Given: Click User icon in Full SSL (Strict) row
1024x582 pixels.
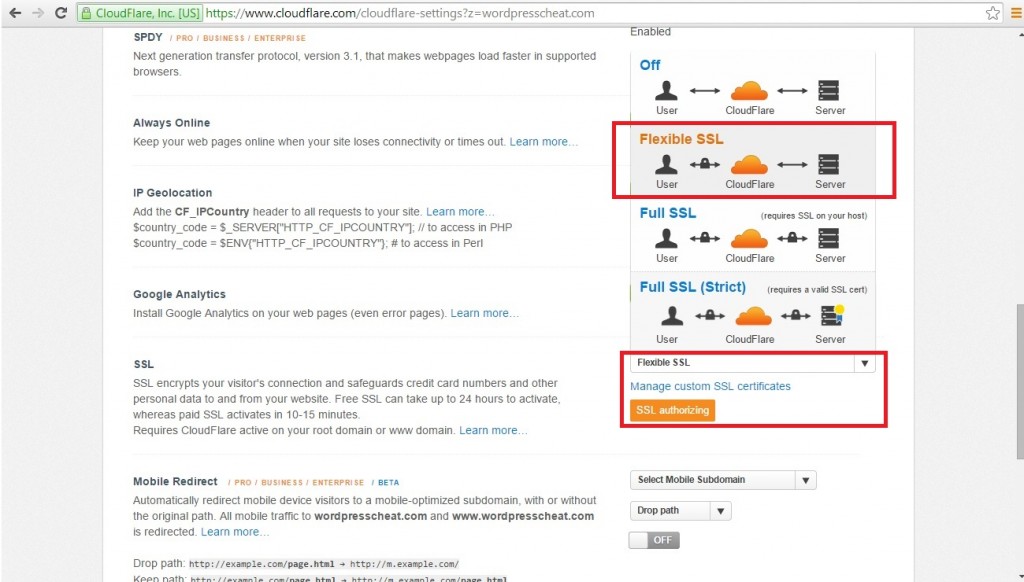Looking at the screenshot, I should (672, 315).
